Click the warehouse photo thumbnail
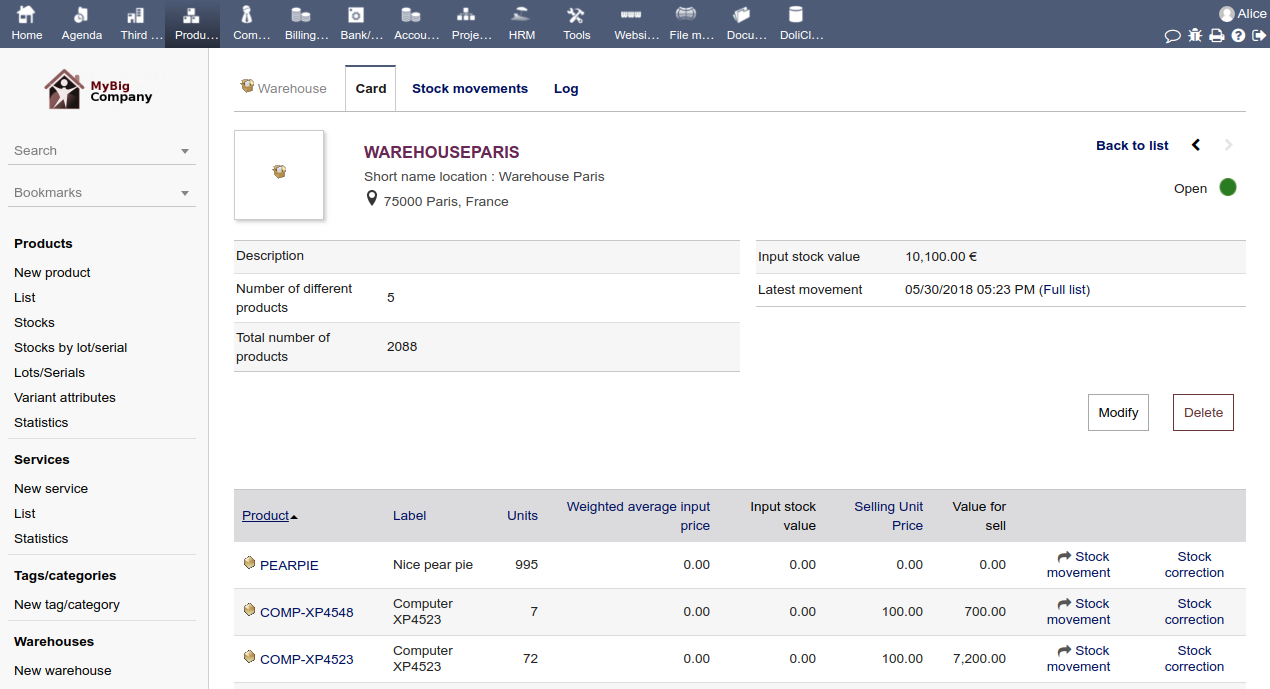 coord(279,174)
